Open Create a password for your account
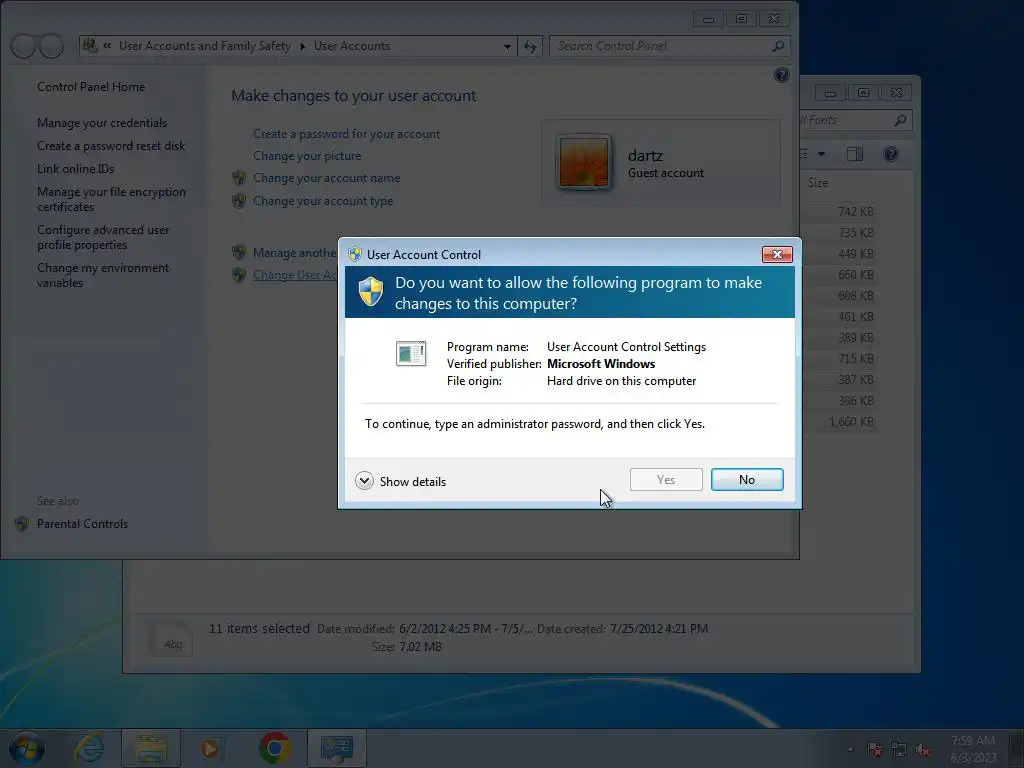This screenshot has width=1024, height=768. coord(346,134)
